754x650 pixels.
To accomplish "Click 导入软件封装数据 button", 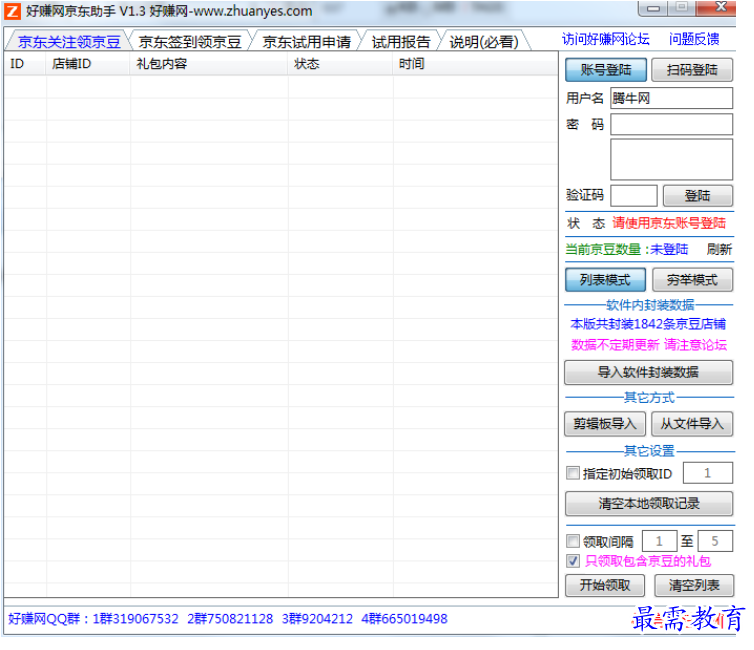I will [648, 373].
